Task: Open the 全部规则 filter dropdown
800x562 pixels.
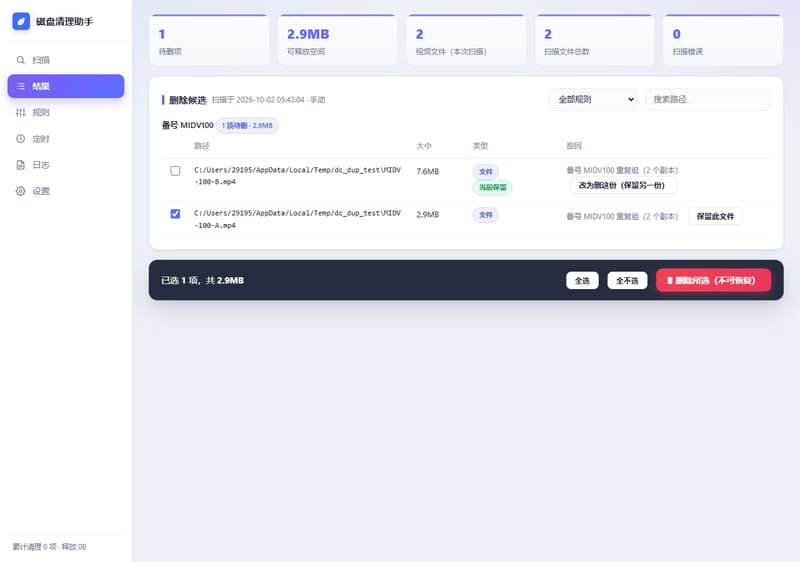Action: [x=592, y=99]
